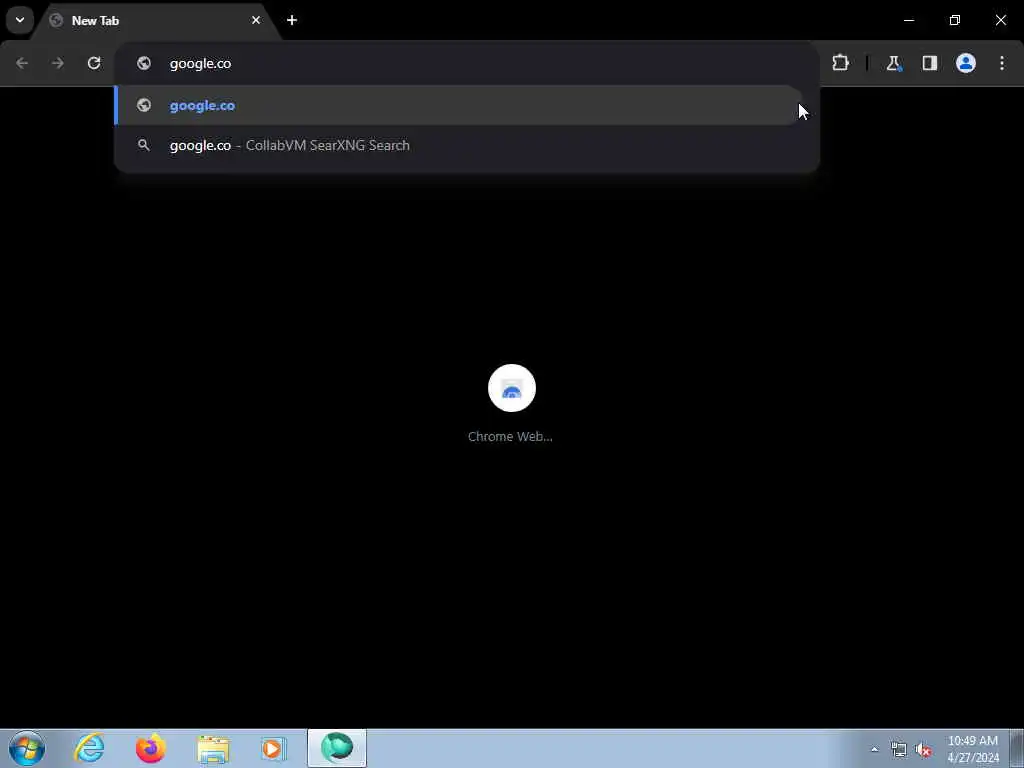This screenshot has height=768, width=1024.
Task: Reload the page with the refresh icon
Action: [x=94, y=63]
